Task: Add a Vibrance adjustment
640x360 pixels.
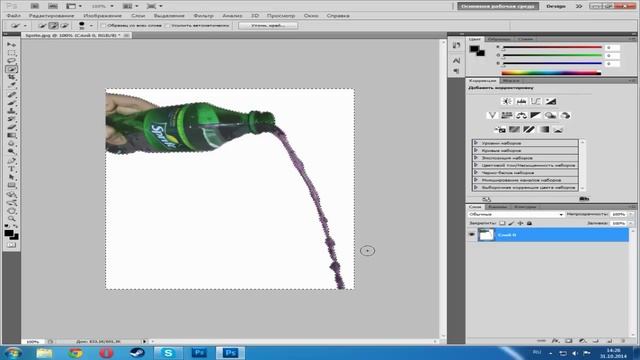Action: [x=492, y=116]
